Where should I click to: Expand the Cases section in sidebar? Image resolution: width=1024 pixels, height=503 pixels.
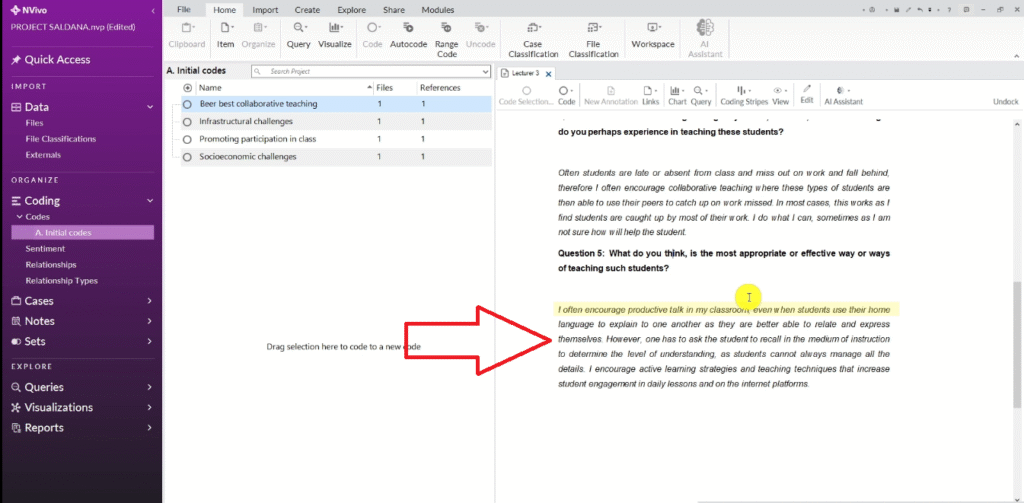[x=149, y=301]
